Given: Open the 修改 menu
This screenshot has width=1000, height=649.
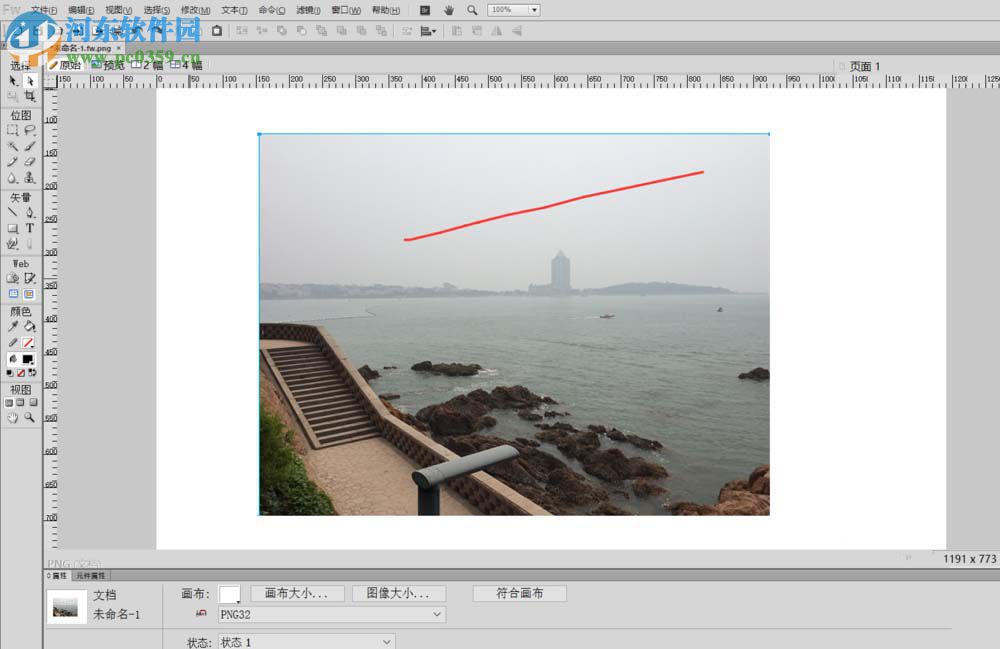Looking at the screenshot, I should (x=195, y=10).
